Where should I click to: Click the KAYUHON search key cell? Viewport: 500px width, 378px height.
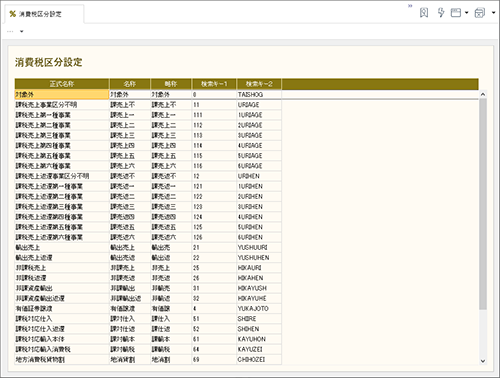click(x=259, y=339)
